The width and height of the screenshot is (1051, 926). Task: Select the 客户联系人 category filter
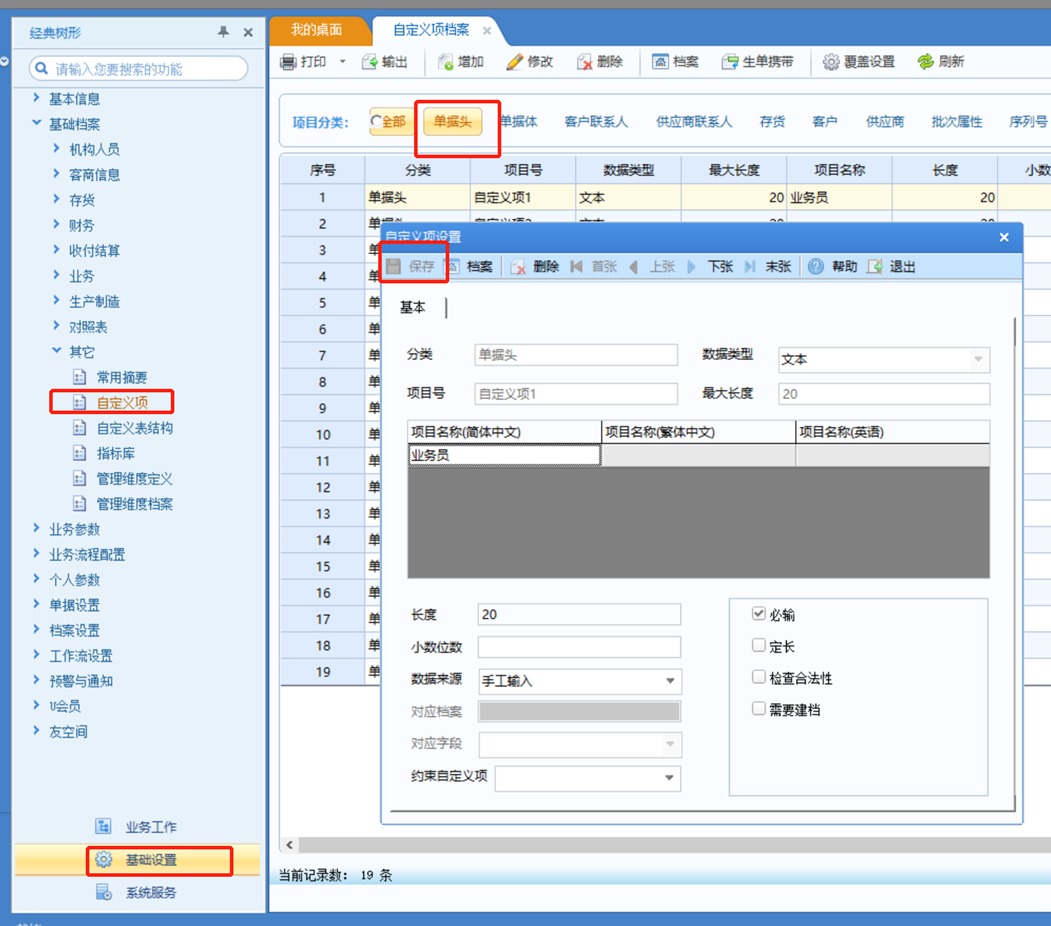[x=596, y=121]
